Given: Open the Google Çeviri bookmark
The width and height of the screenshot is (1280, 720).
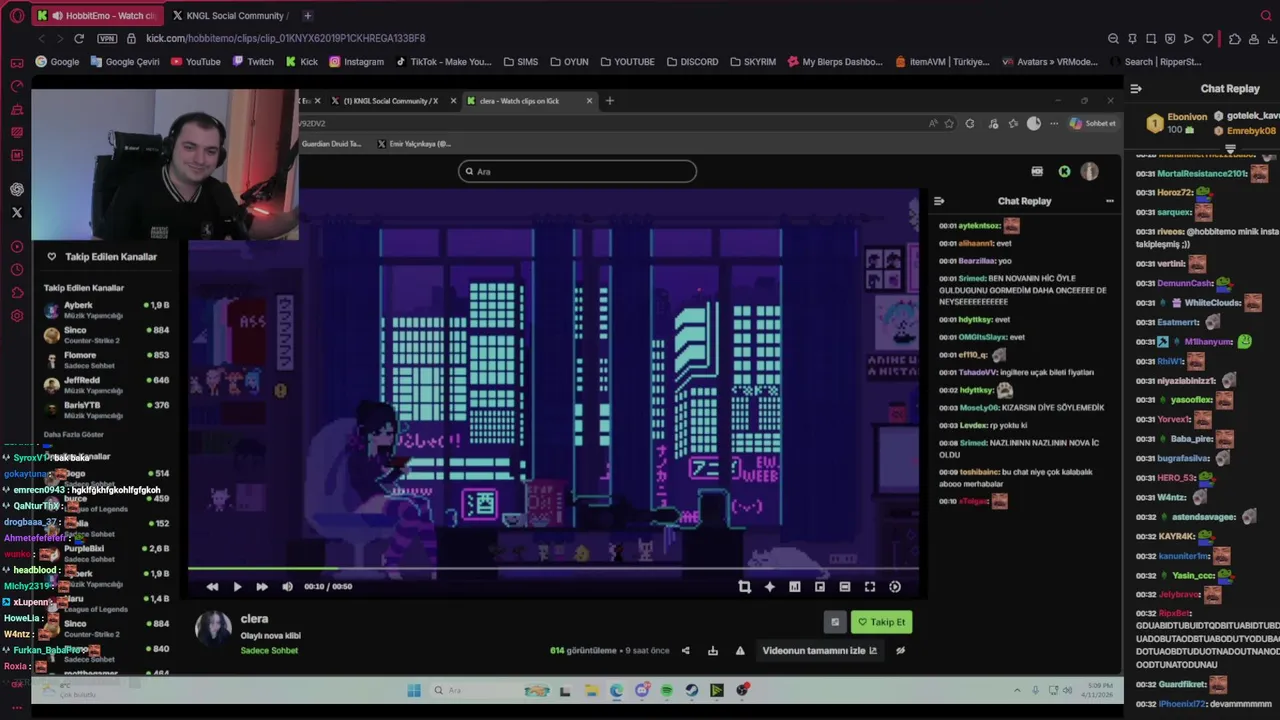Looking at the screenshot, I should point(125,62).
